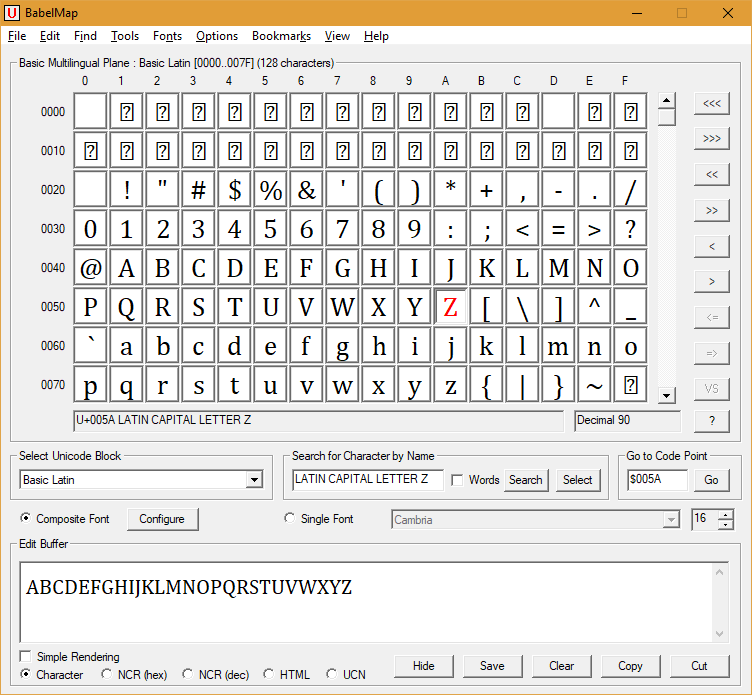Click the Copy button
752x695 pixels.
point(630,666)
